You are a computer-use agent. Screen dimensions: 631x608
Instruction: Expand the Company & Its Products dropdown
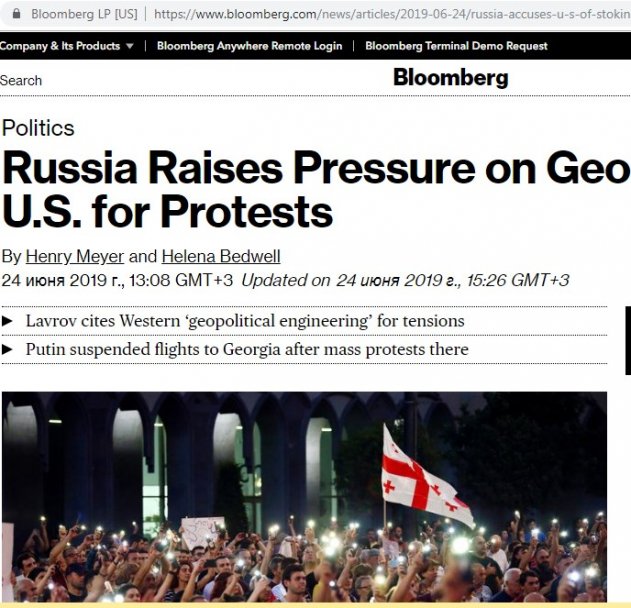click(x=67, y=46)
